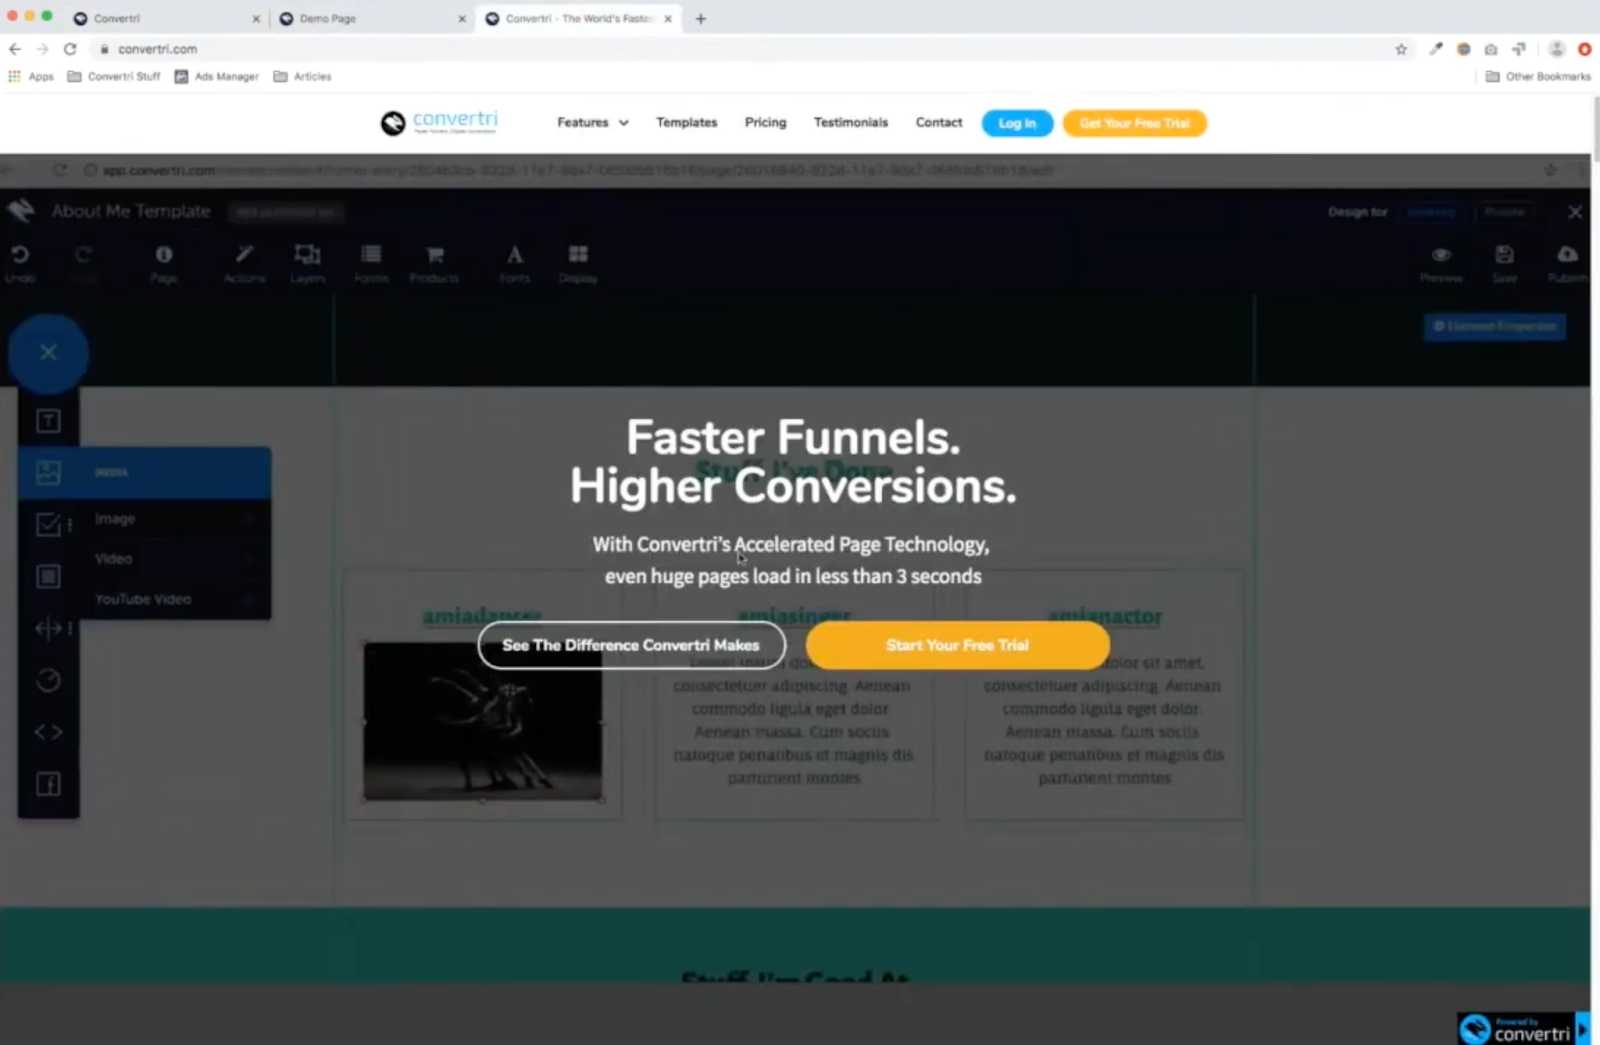Expand the Features dropdown menu
This screenshot has height=1045, width=1600.
[593, 122]
